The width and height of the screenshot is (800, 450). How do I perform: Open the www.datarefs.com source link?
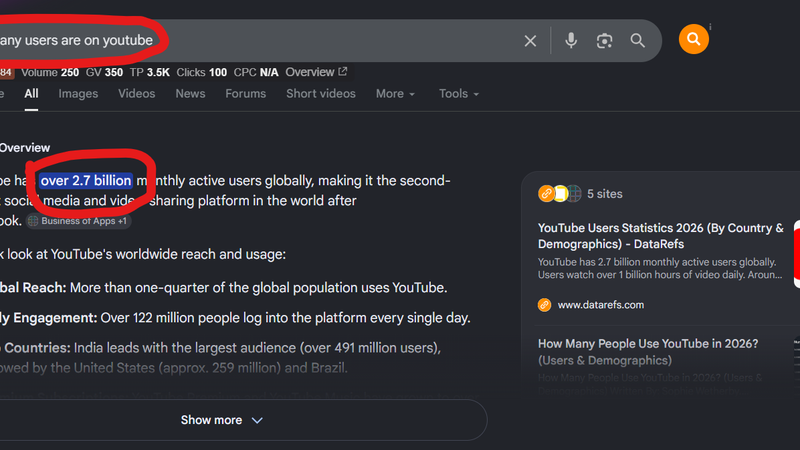pos(601,305)
